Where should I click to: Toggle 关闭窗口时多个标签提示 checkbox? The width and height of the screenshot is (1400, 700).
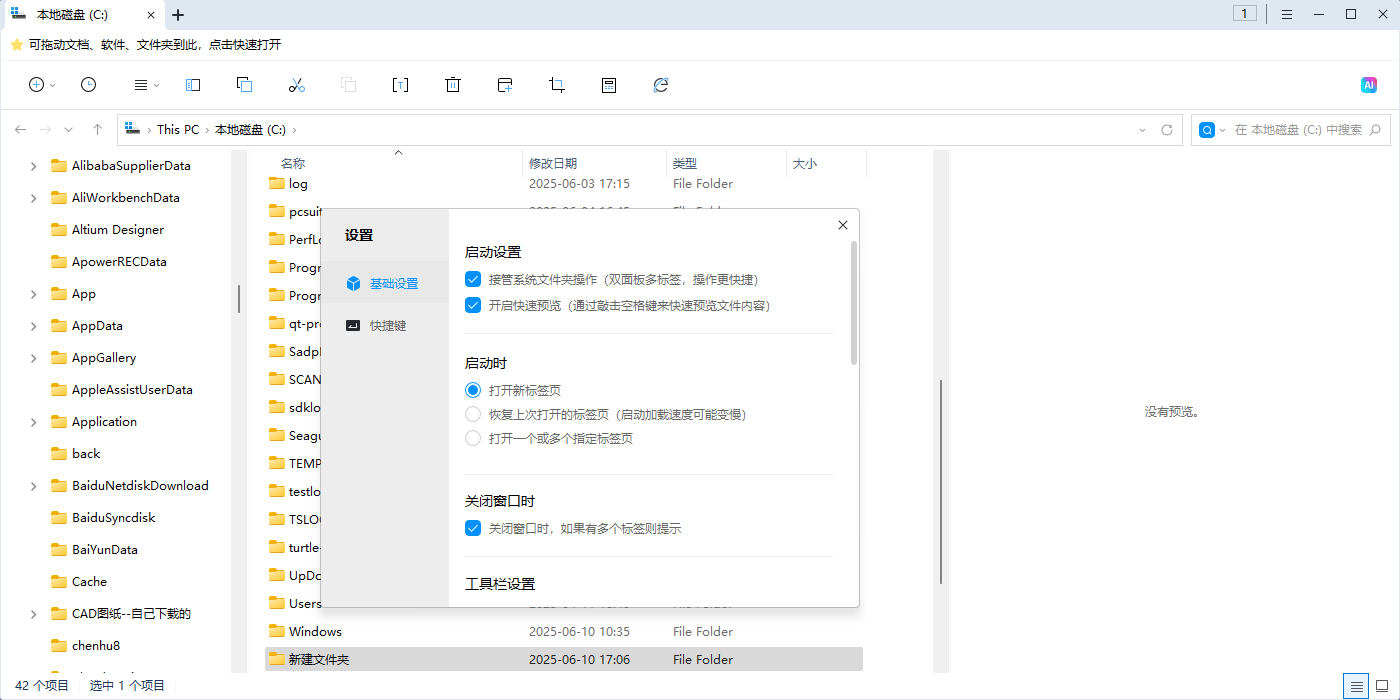[474, 528]
